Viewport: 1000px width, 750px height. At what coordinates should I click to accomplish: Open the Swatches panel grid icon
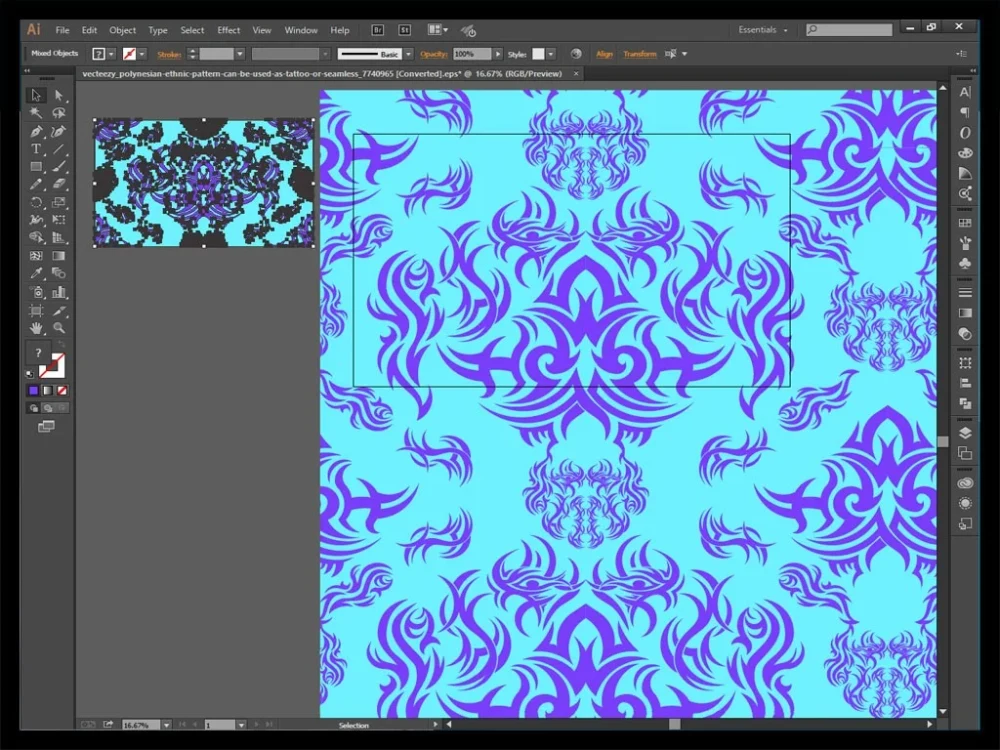click(x=965, y=223)
